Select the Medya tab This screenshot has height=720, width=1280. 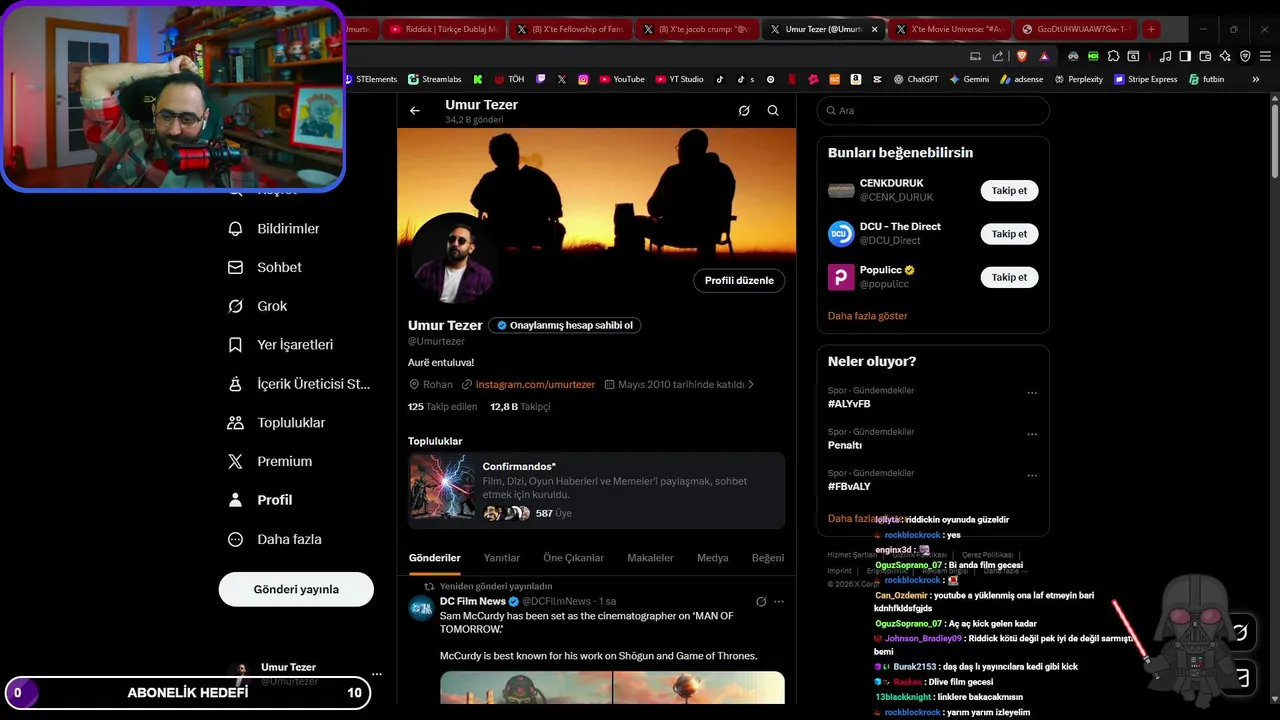[712, 558]
